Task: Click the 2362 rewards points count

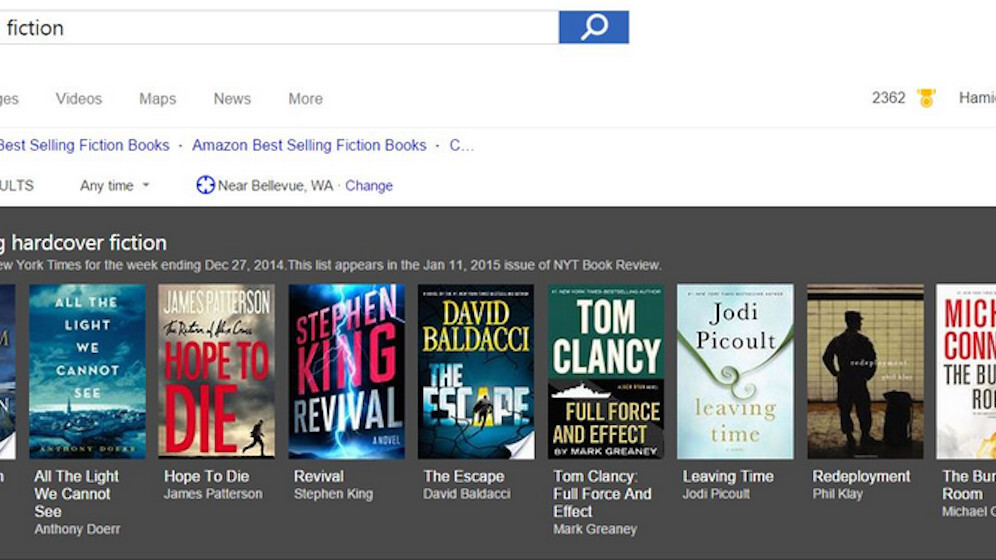Action: click(x=888, y=98)
